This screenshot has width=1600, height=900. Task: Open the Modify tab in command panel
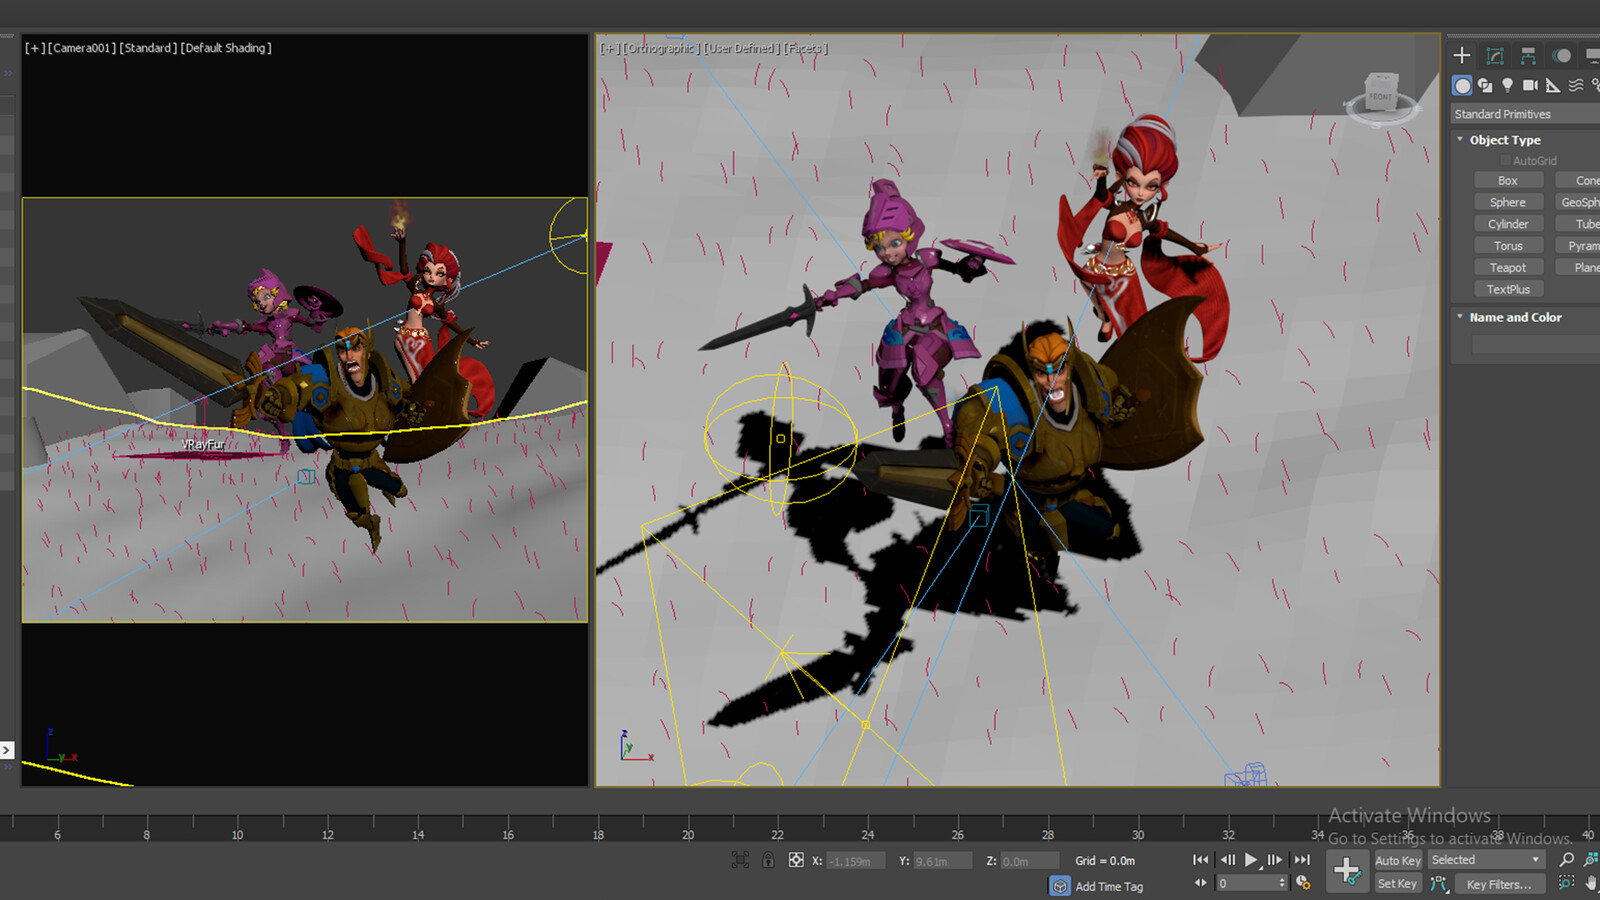[1495, 56]
